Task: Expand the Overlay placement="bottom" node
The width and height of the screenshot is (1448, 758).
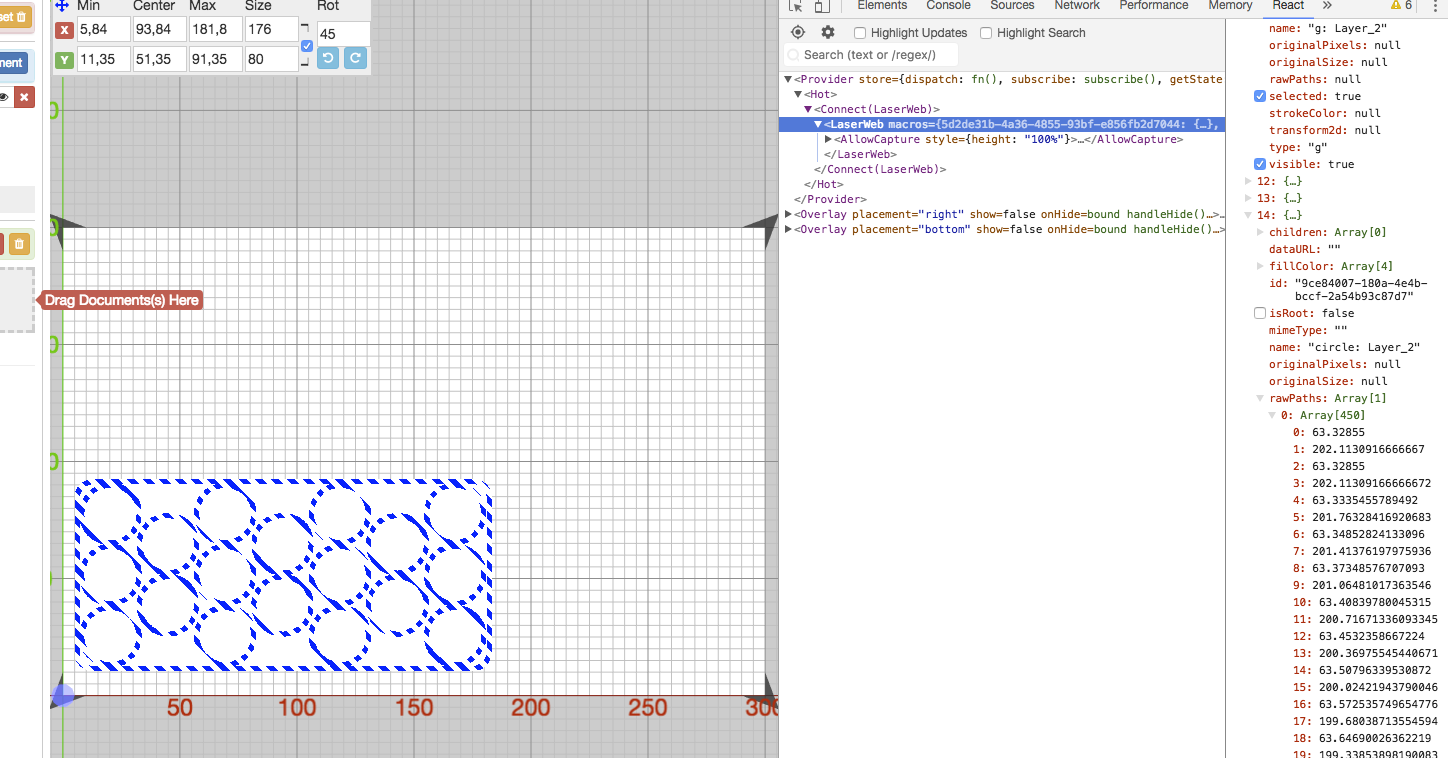Action: point(788,229)
